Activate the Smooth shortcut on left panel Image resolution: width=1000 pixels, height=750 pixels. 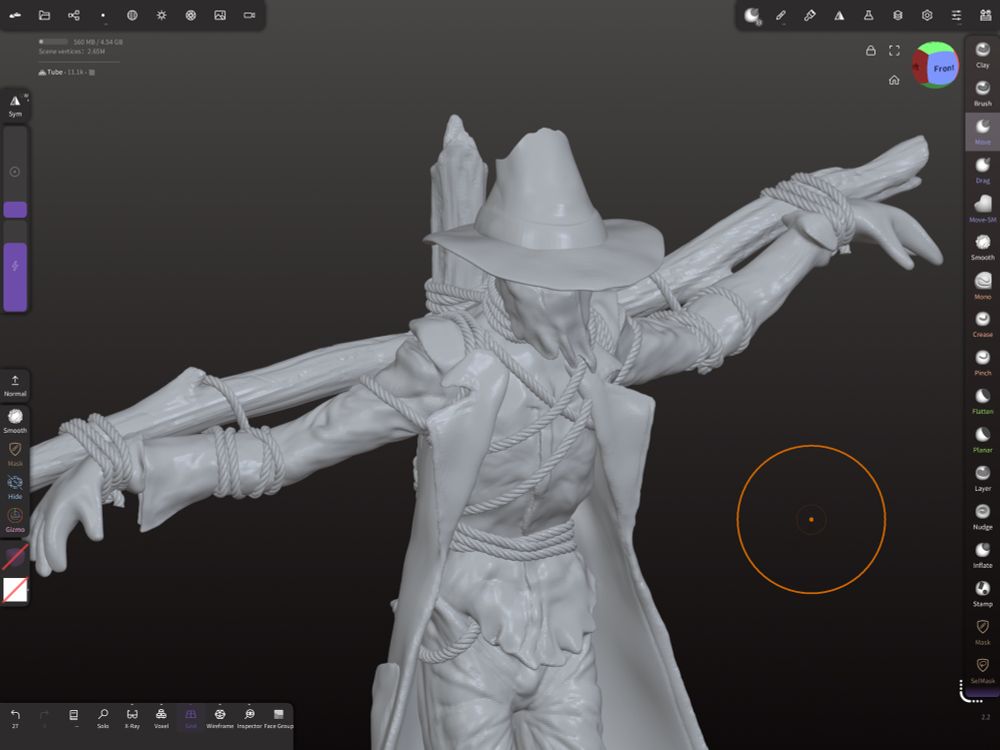coord(15,421)
